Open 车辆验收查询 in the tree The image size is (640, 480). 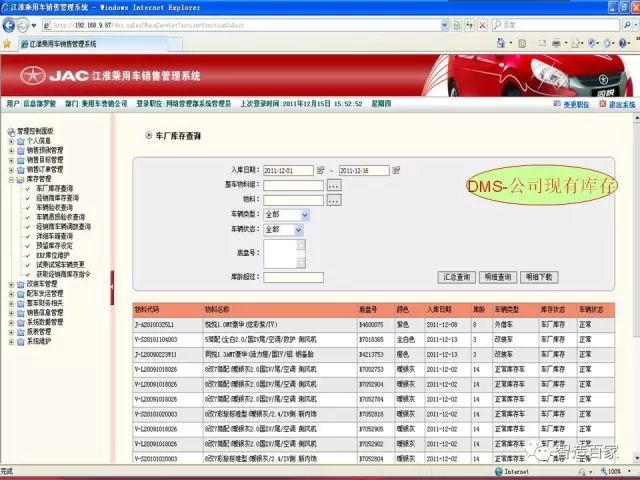click(x=54, y=208)
